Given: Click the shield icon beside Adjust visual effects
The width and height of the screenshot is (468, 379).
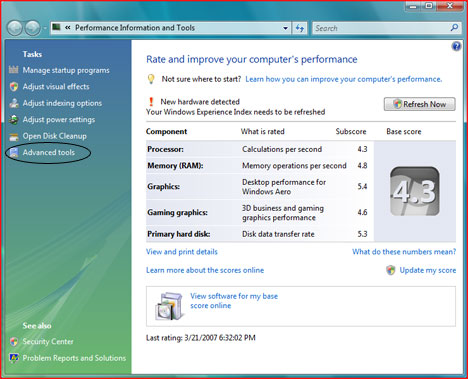Looking at the screenshot, I should coord(14,87).
